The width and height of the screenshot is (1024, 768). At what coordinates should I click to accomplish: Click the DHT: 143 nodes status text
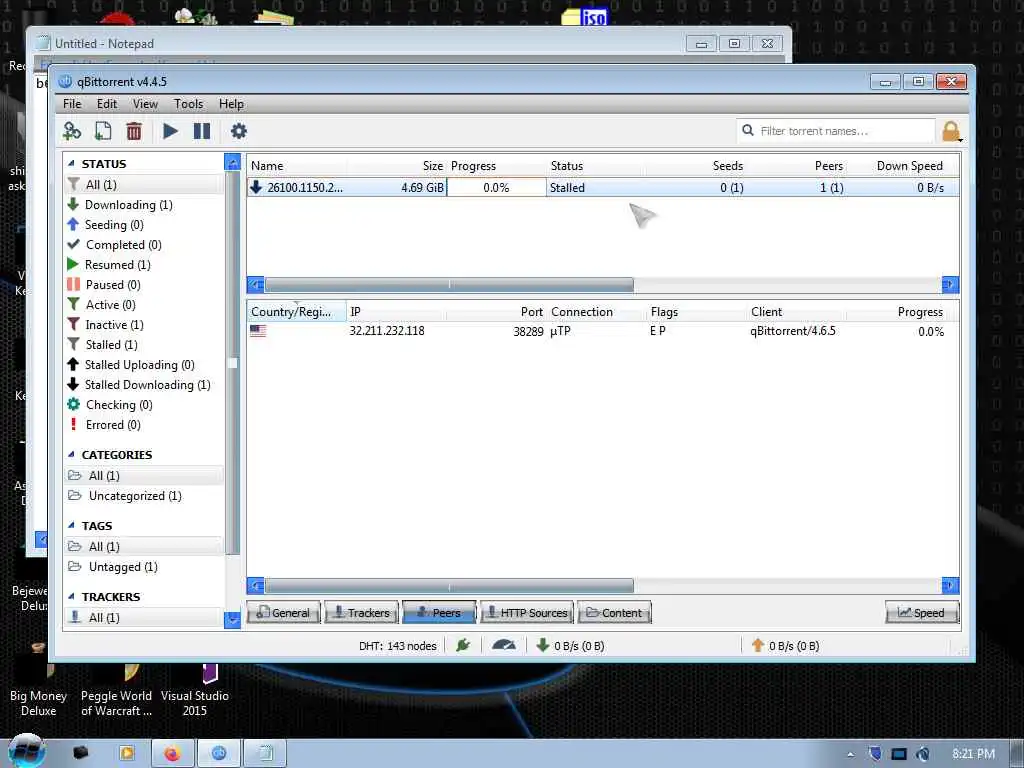tap(398, 646)
